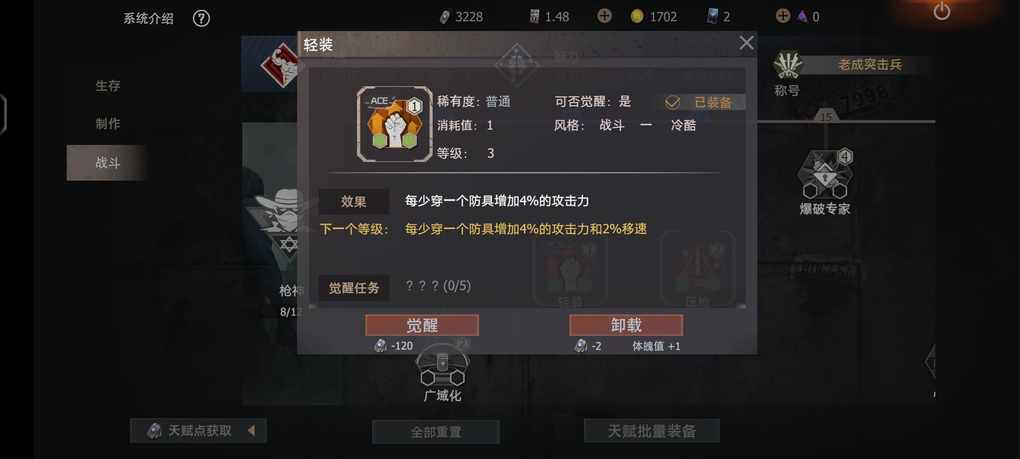Click the 觉醒任务 label
This screenshot has height=459, width=1020.
pyautogui.click(x=353, y=288)
